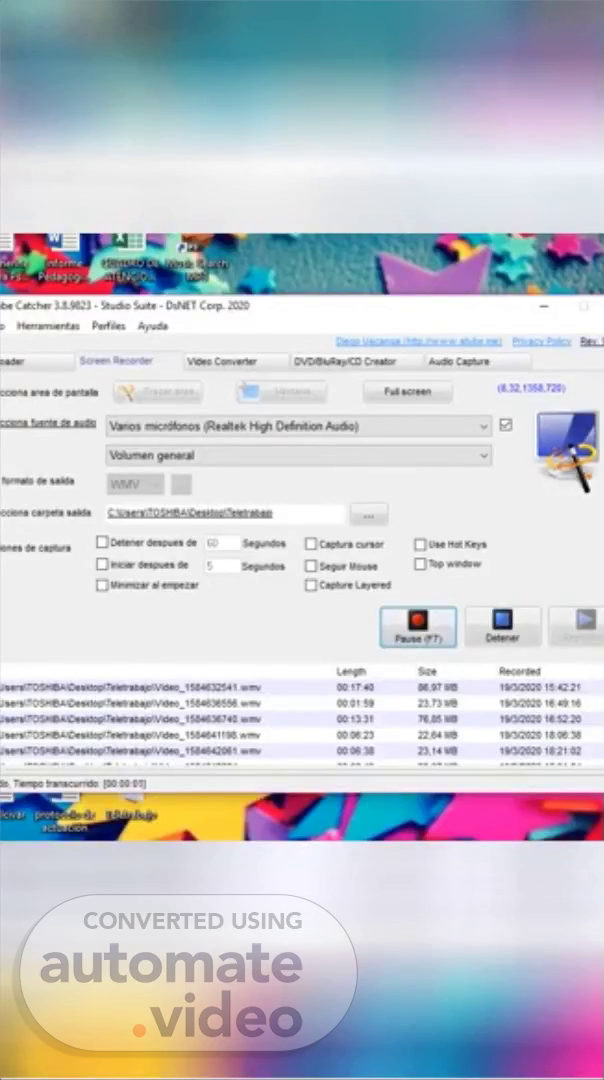Open the WMV output format dropdown
604x1080 pixels.
pyautogui.click(x=135, y=485)
